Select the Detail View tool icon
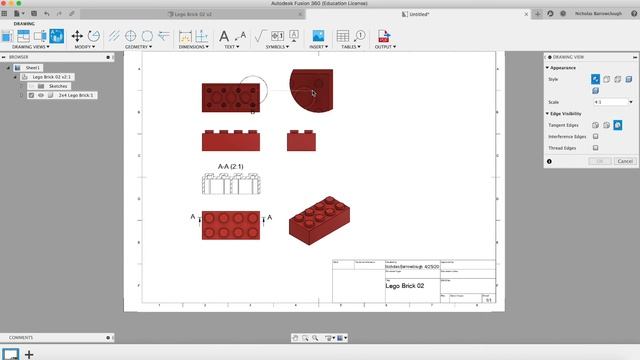 56,36
